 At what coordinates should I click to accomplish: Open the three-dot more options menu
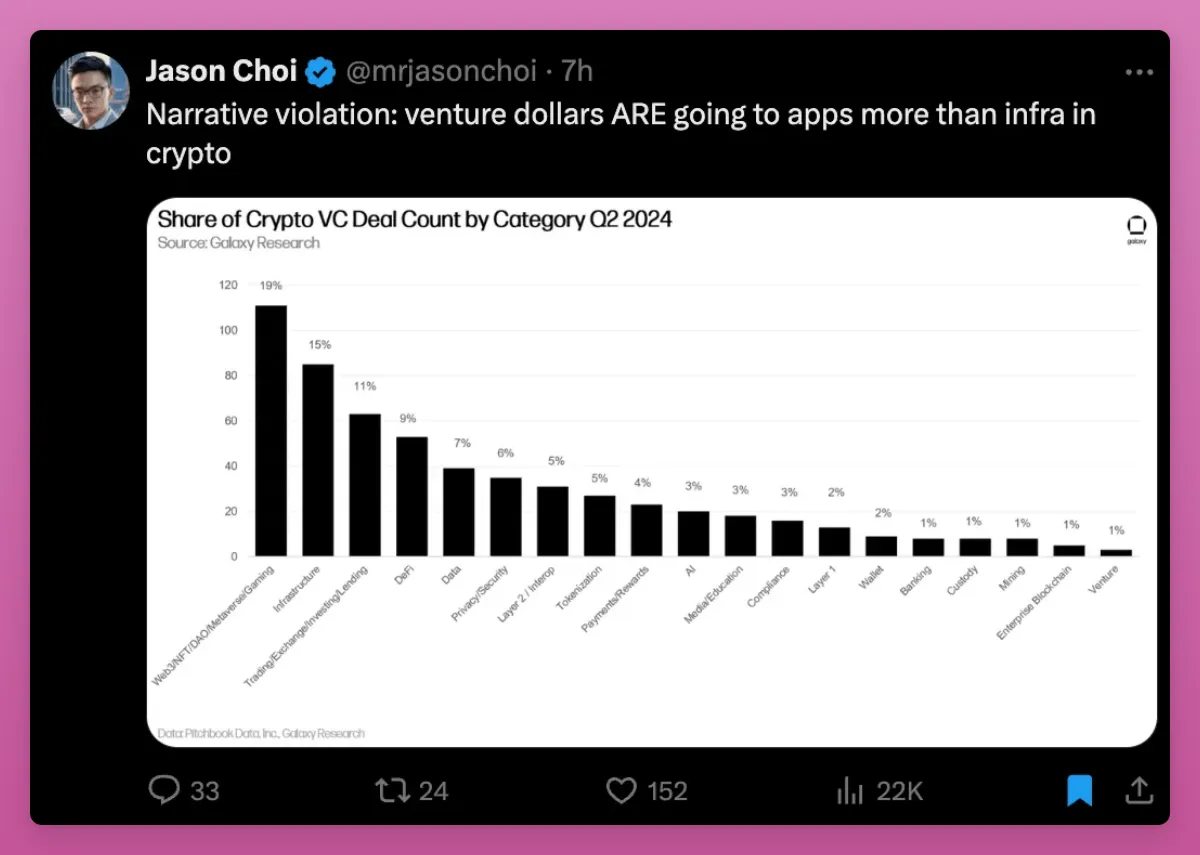click(1139, 72)
